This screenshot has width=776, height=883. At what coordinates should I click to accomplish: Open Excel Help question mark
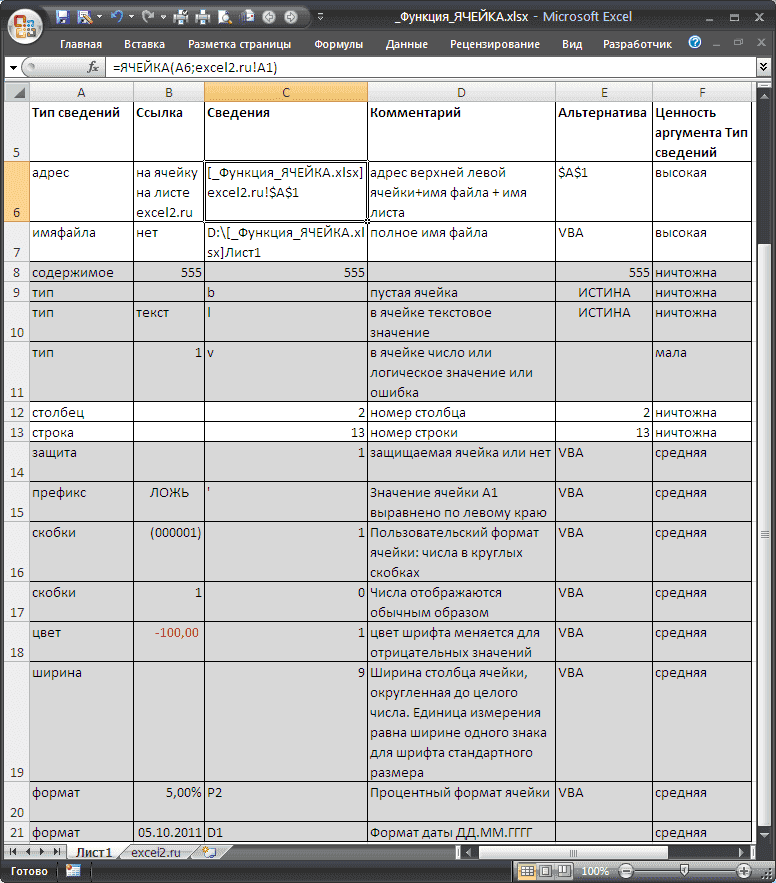click(695, 43)
